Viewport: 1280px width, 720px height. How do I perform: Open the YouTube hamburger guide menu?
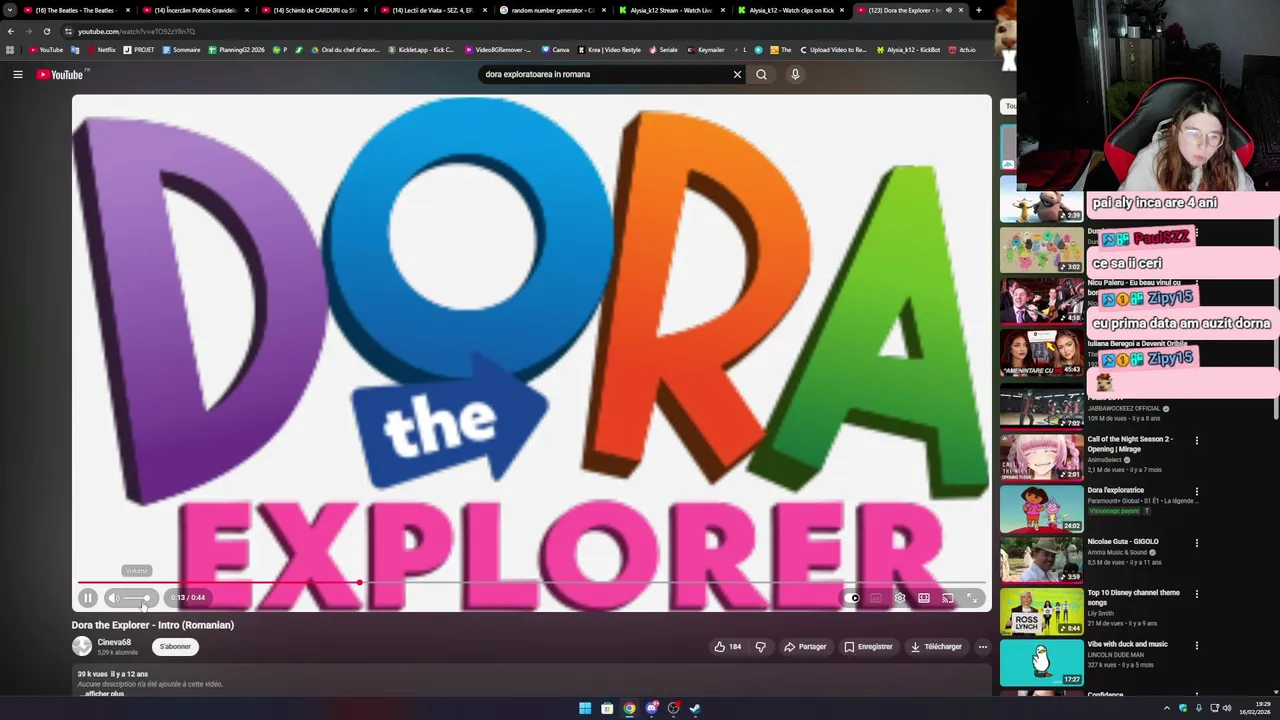point(17,74)
